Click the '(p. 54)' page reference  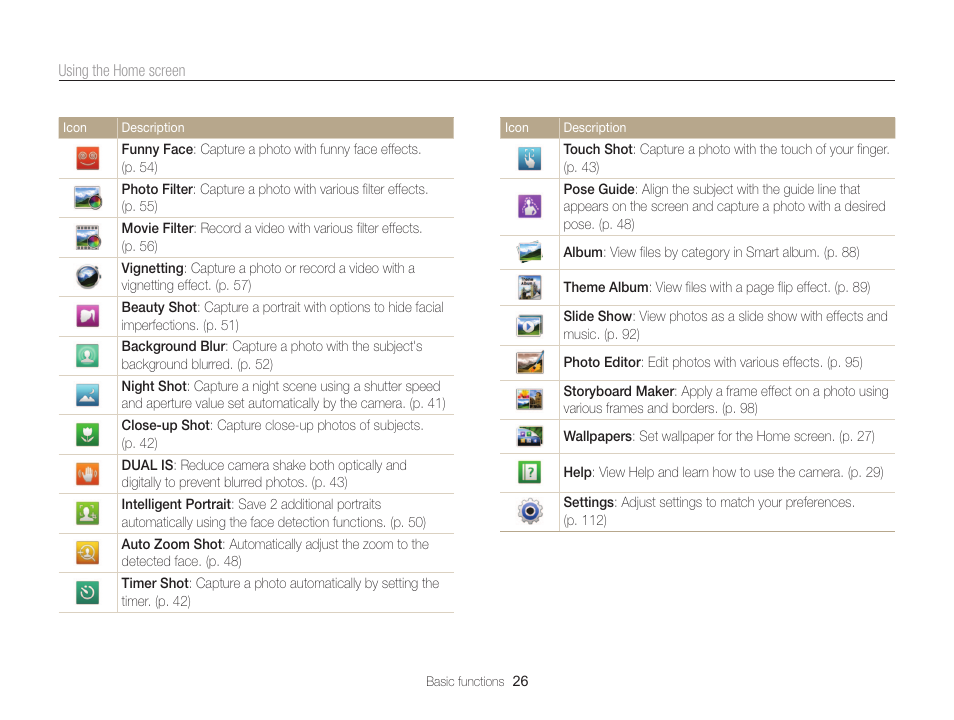(139, 167)
